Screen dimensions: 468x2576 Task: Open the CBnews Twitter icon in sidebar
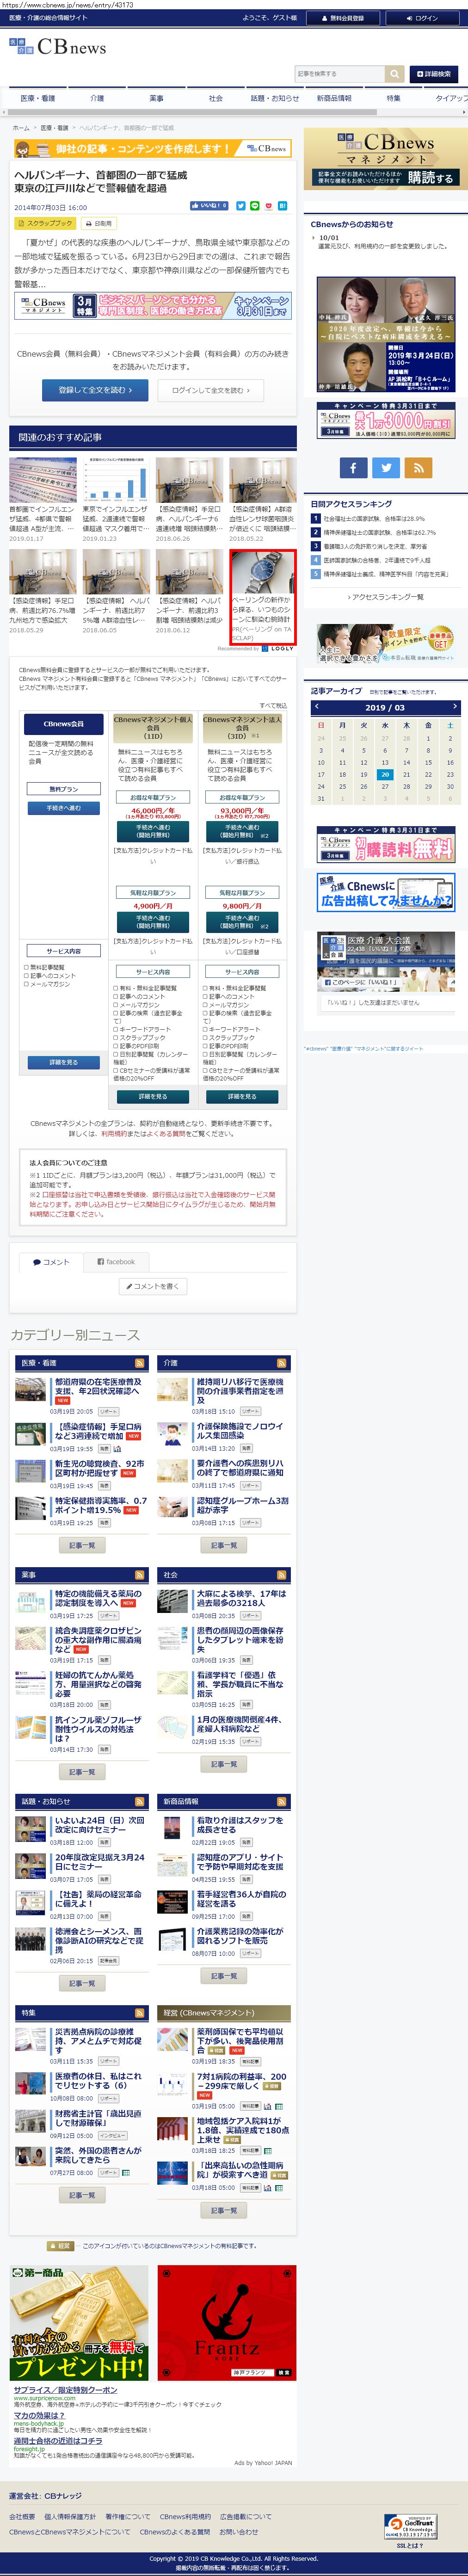(x=386, y=467)
